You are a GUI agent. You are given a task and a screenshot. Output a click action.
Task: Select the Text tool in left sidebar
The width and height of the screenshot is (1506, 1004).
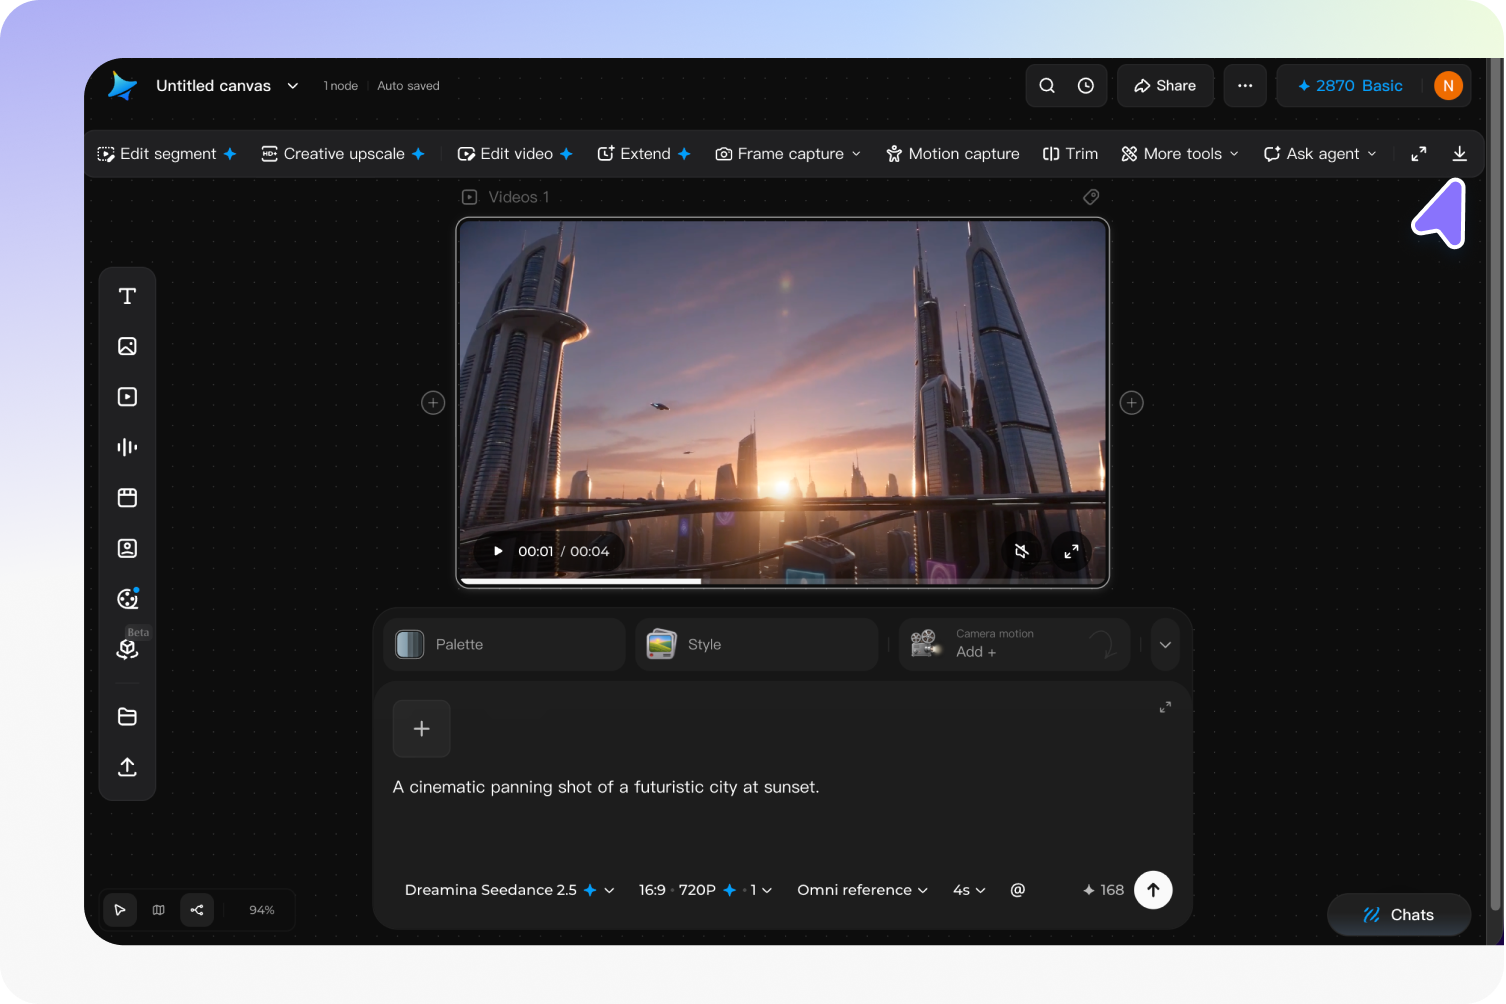[x=127, y=296]
